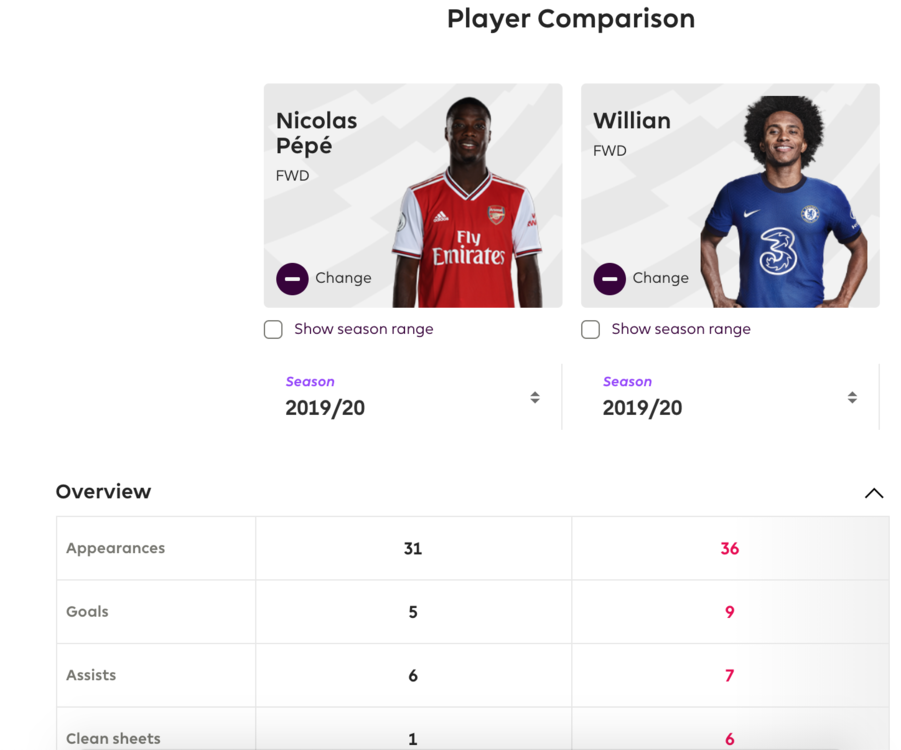The width and height of the screenshot is (901, 750).
Task: Select the Goals row label
Action: tap(87, 611)
